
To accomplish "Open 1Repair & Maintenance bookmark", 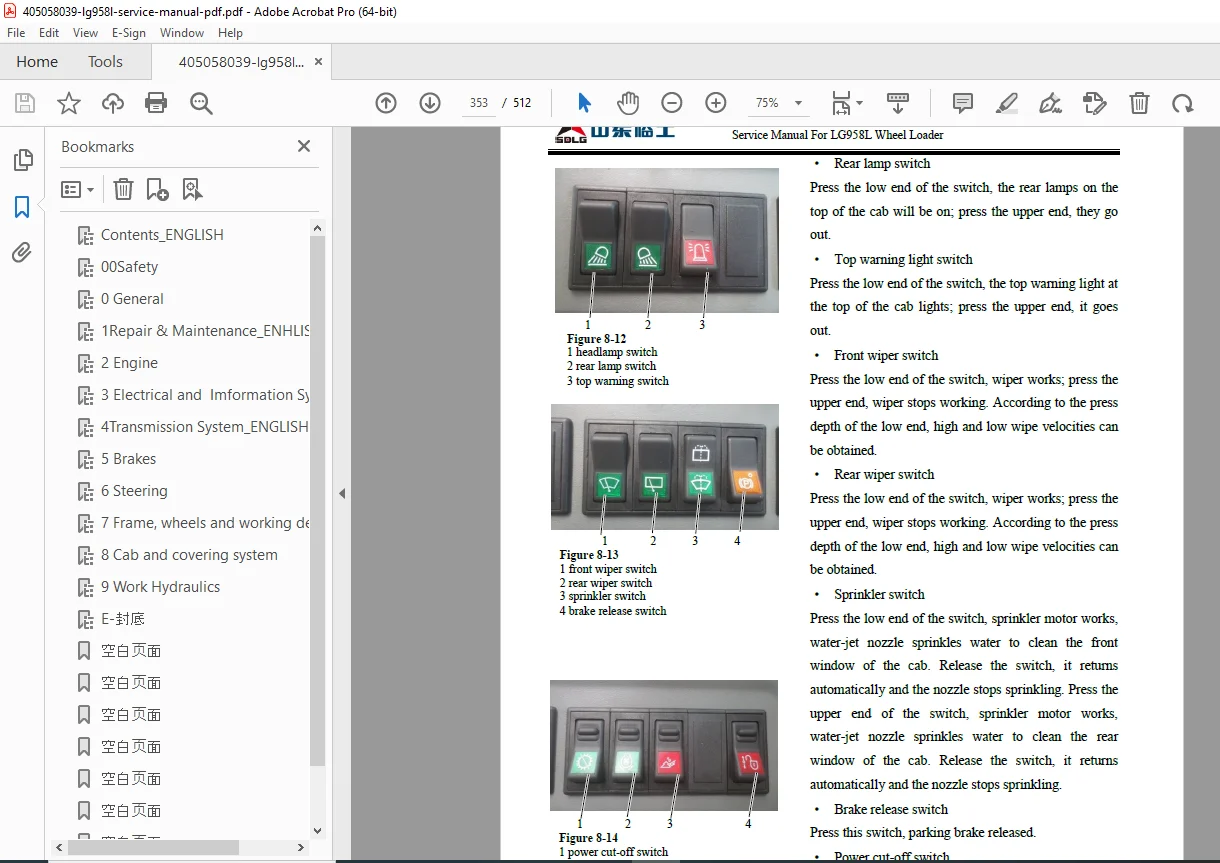I will coord(205,331).
